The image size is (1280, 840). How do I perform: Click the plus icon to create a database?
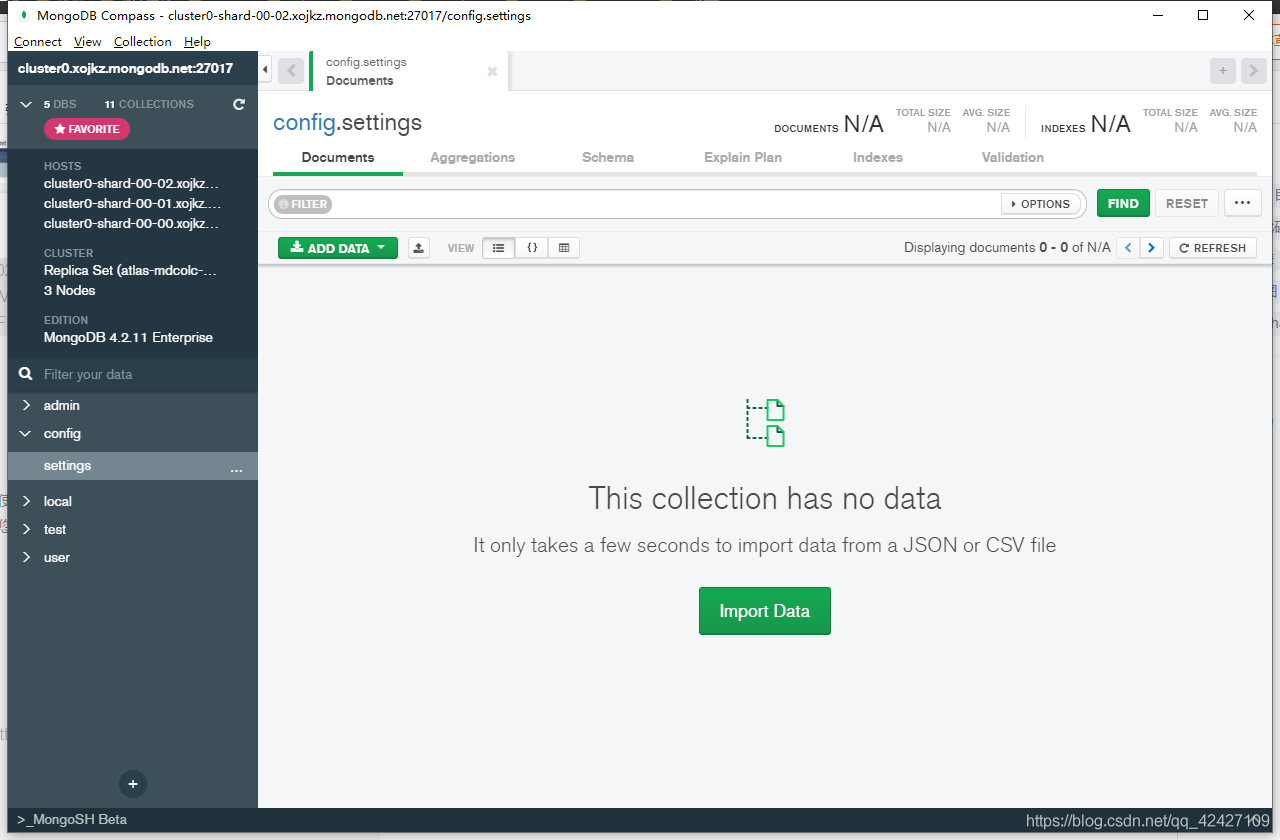point(132,783)
